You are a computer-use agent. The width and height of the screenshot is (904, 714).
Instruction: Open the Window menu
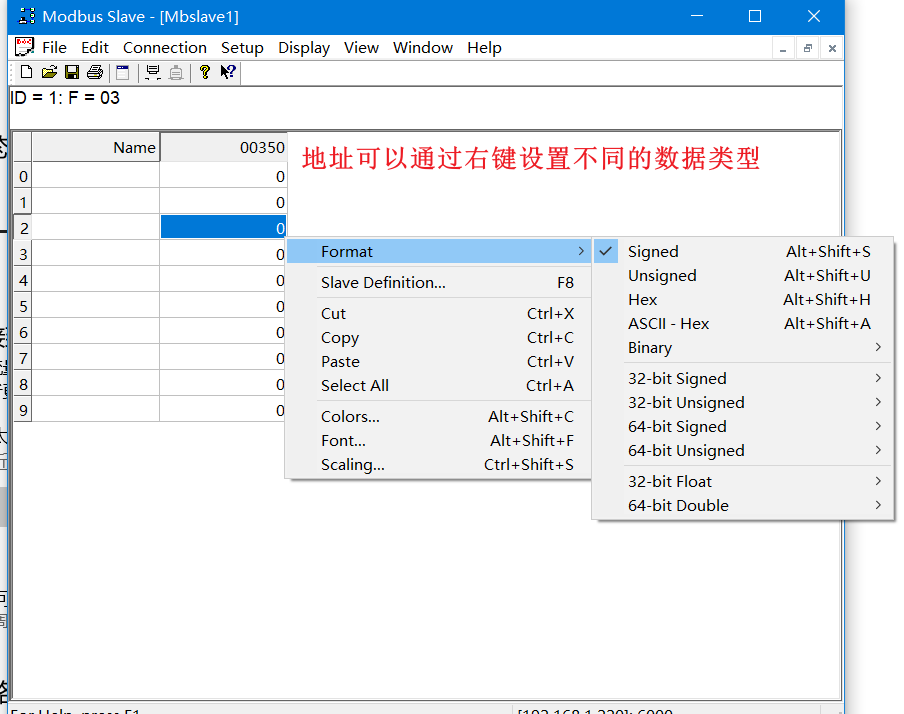tap(423, 48)
